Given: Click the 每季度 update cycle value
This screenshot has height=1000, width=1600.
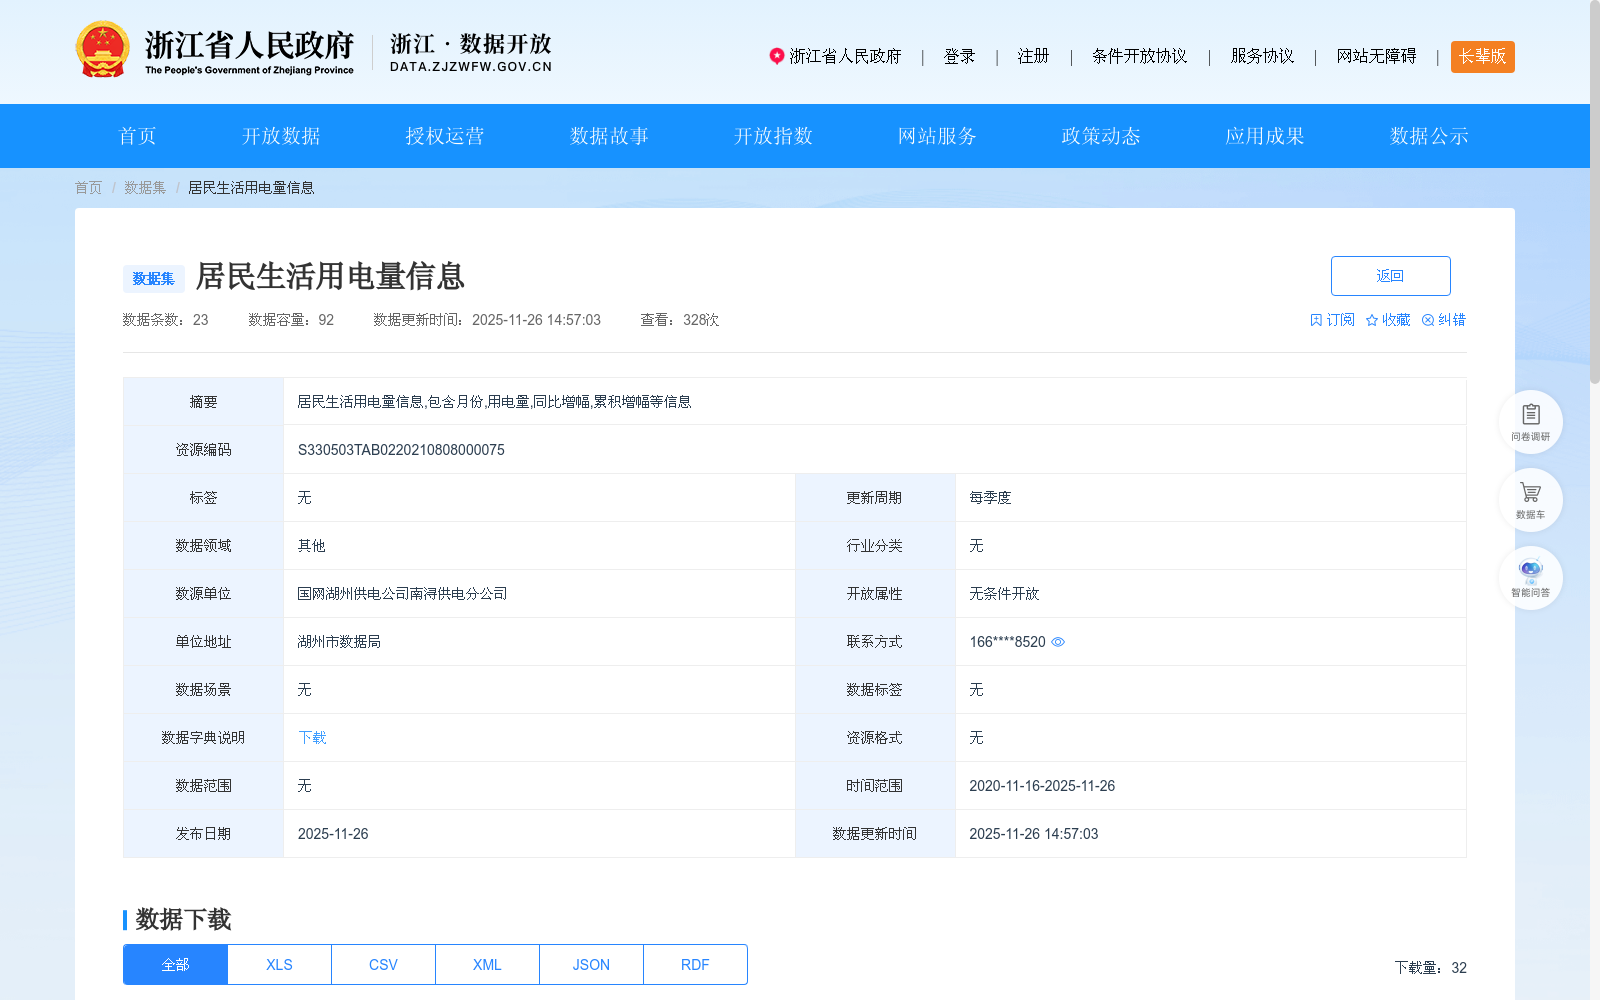Looking at the screenshot, I should pos(990,498).
